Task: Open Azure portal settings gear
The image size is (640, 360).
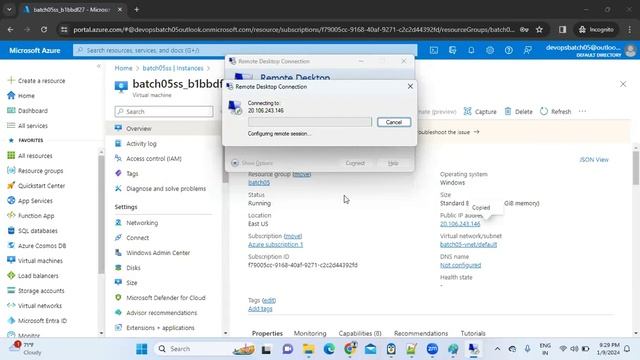Action: [x=490, y=50]
